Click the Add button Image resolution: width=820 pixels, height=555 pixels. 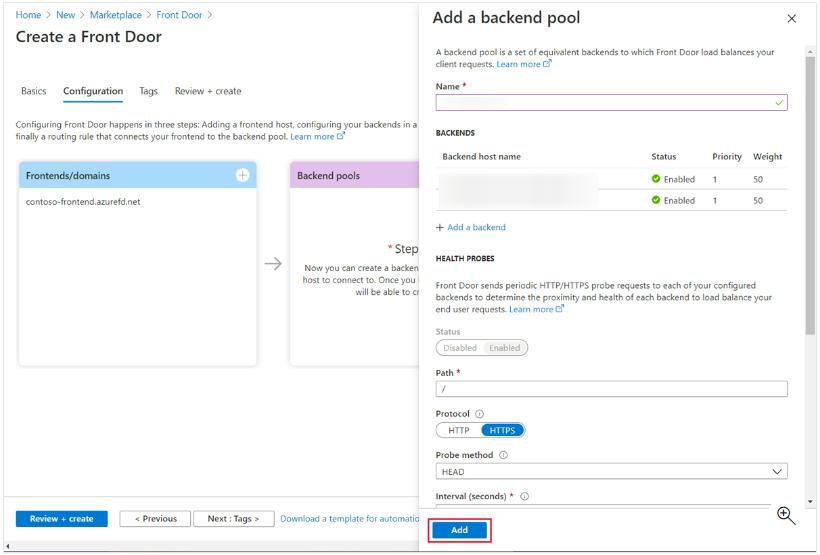tap(459, 530)
